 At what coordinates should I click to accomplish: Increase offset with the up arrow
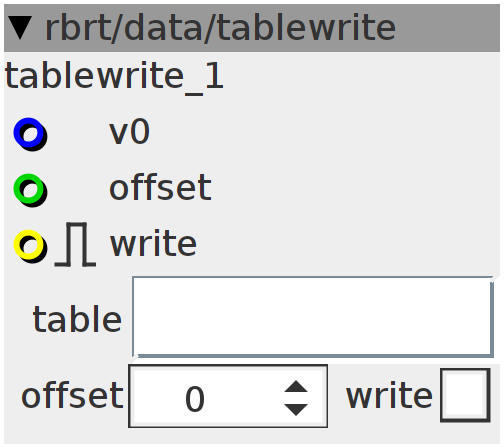296,386
